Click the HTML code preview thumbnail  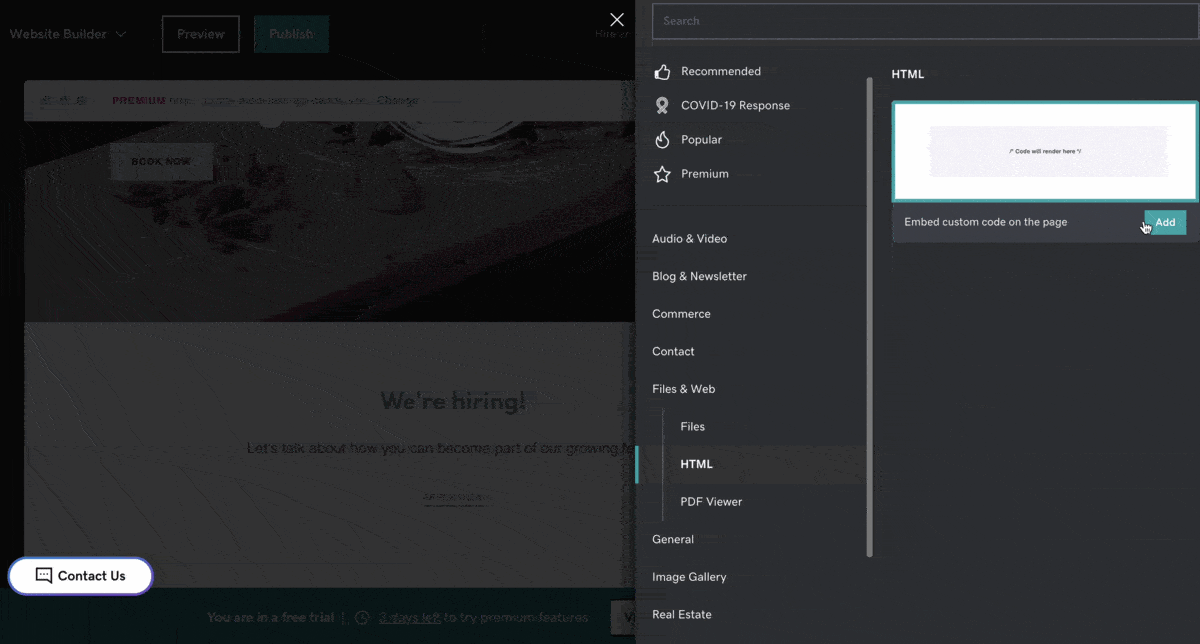click(x=1044, y=152)
